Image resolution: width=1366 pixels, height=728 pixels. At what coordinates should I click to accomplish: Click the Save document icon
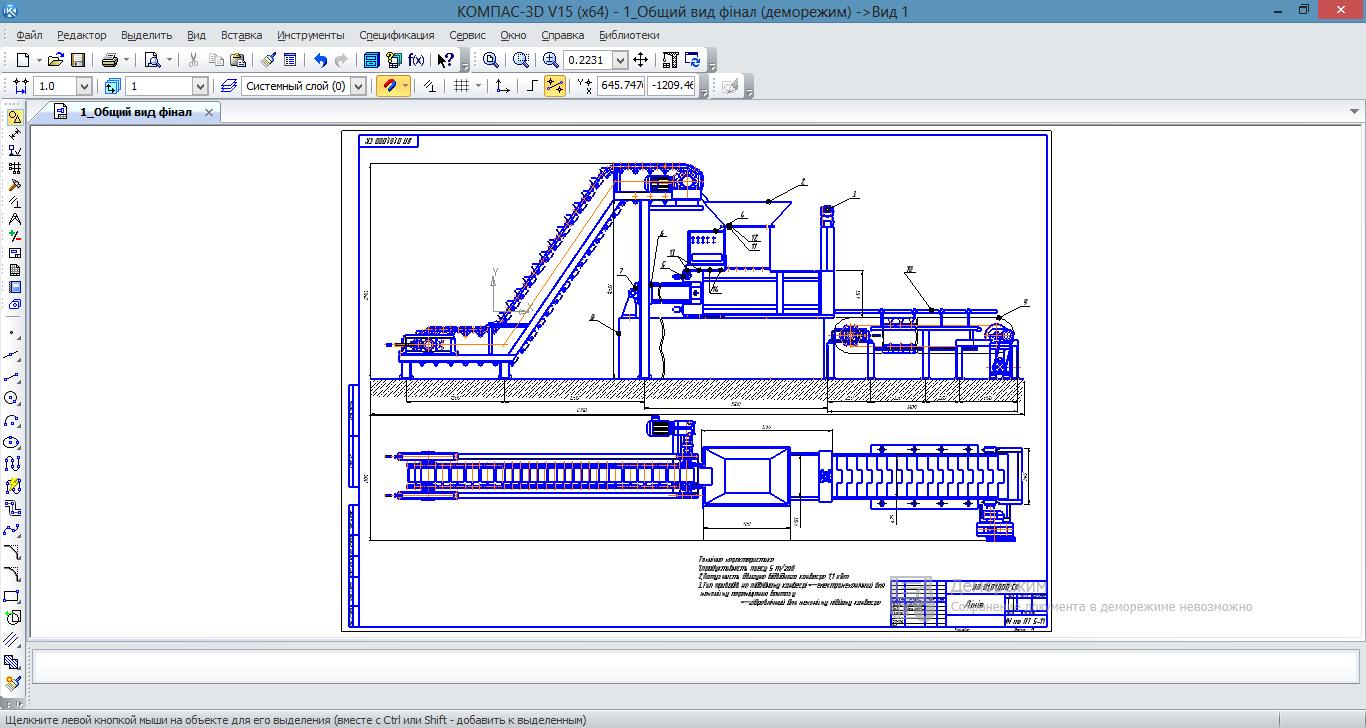(78, 60)
